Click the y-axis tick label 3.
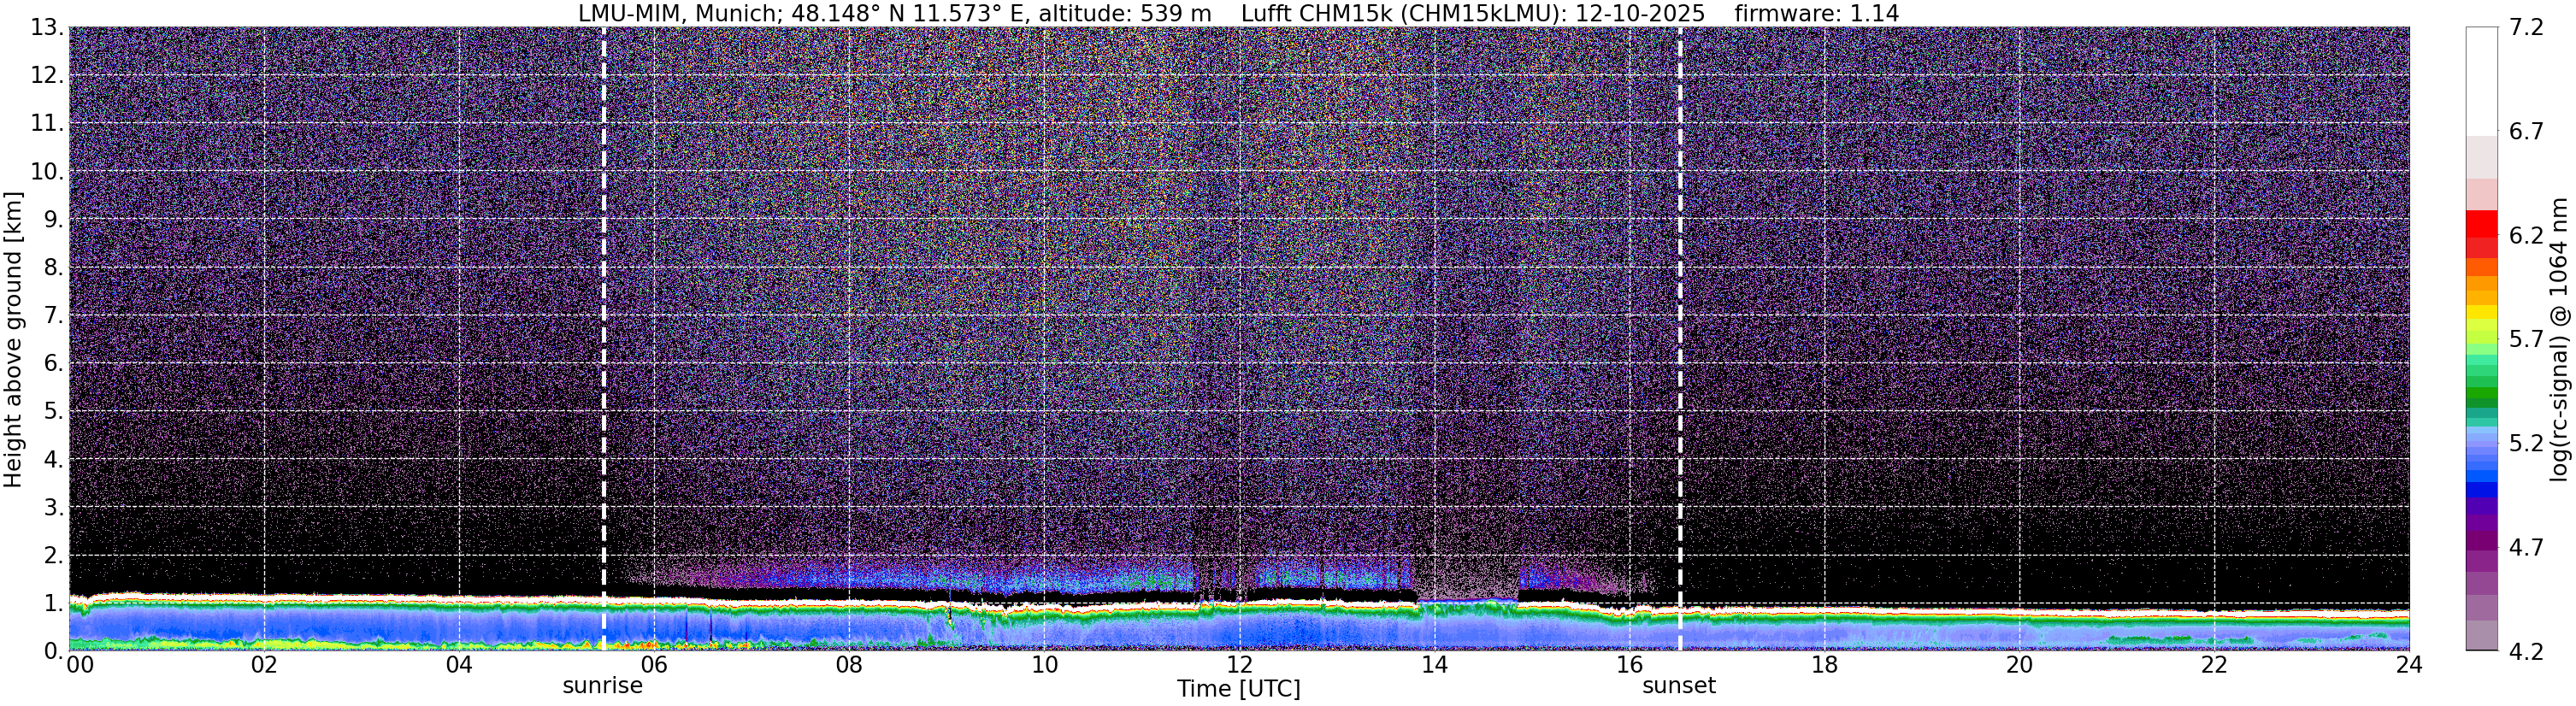The image size is (2576, 706). click(x=55, y=508)
